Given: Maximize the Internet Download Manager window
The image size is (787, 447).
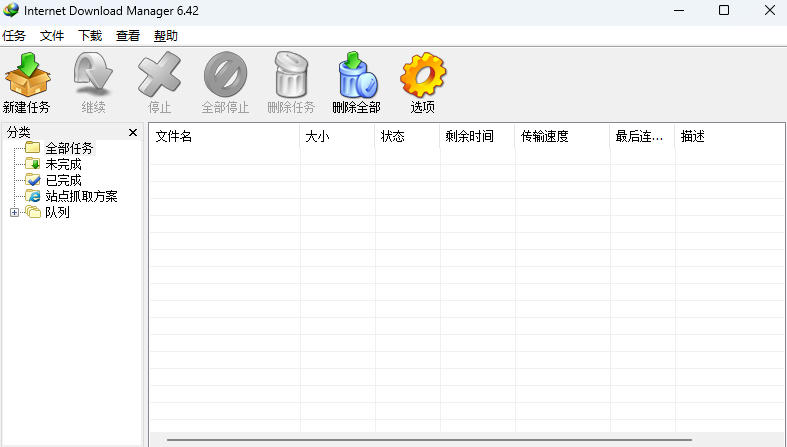Looking at the screenshot, I should point(724,11).
